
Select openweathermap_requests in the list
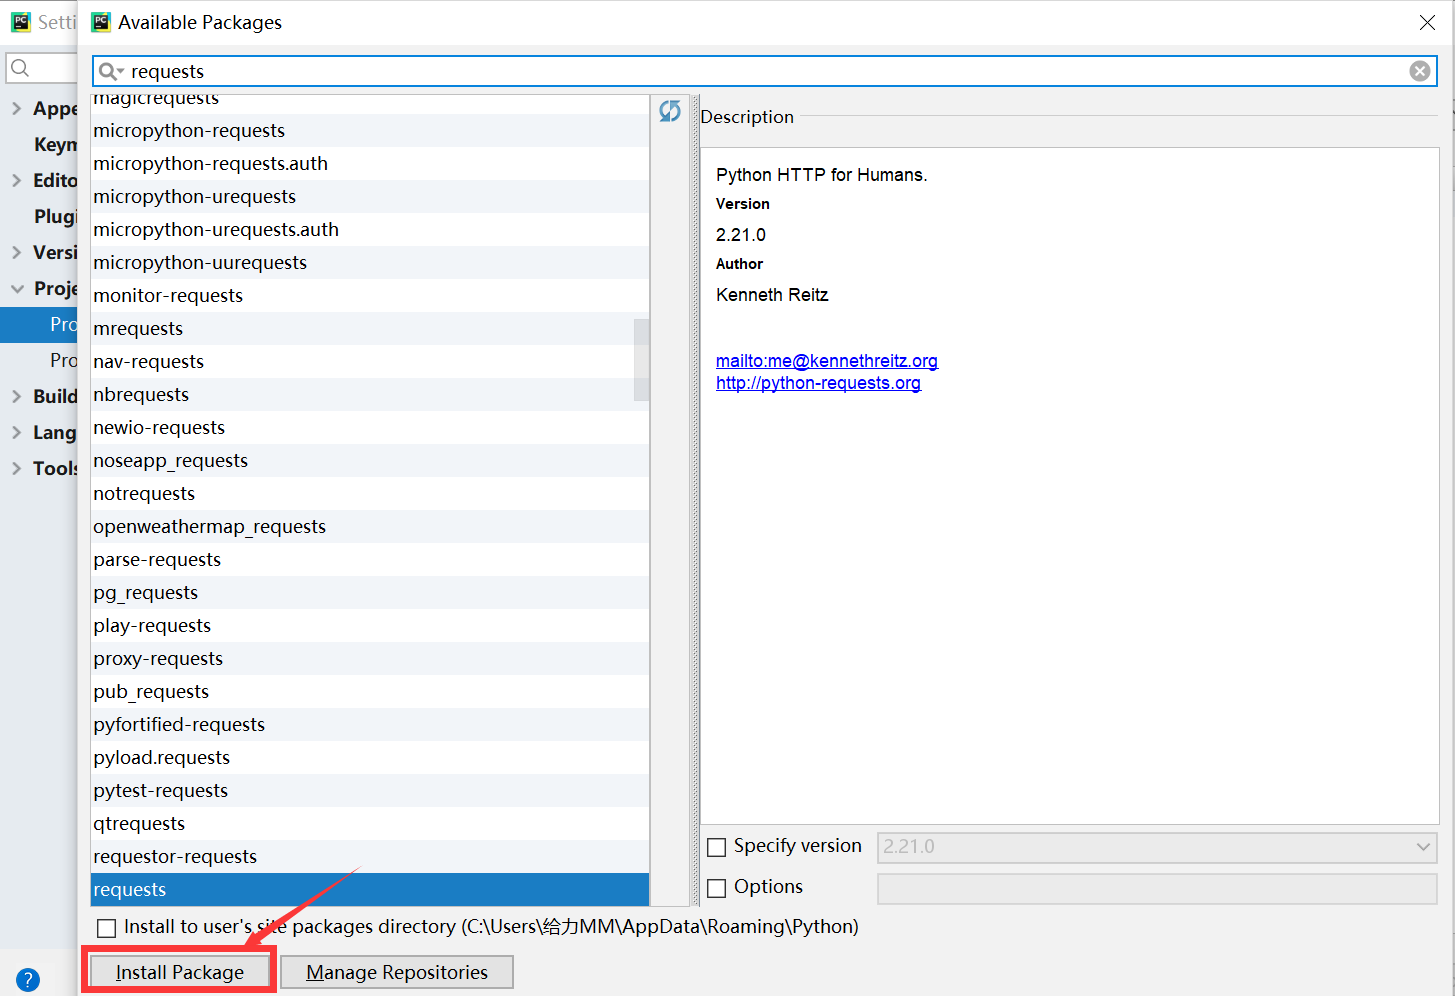[x=370, y=527]
